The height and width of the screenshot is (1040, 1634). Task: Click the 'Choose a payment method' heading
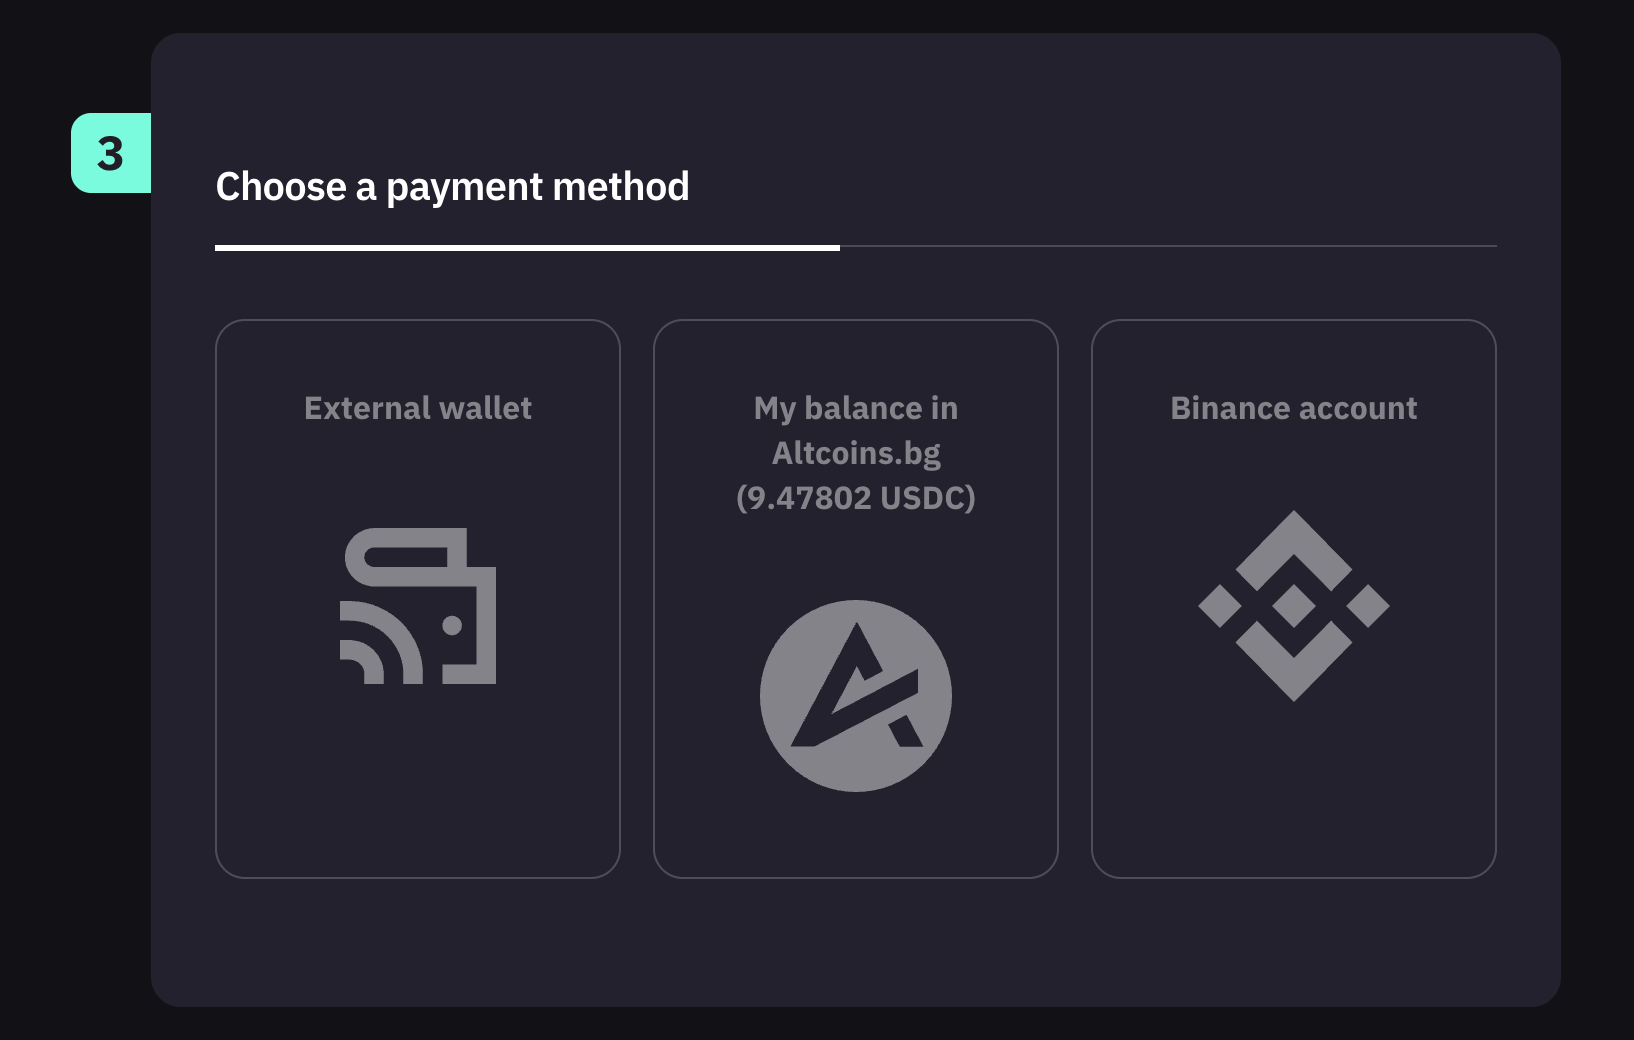[452, 187]
